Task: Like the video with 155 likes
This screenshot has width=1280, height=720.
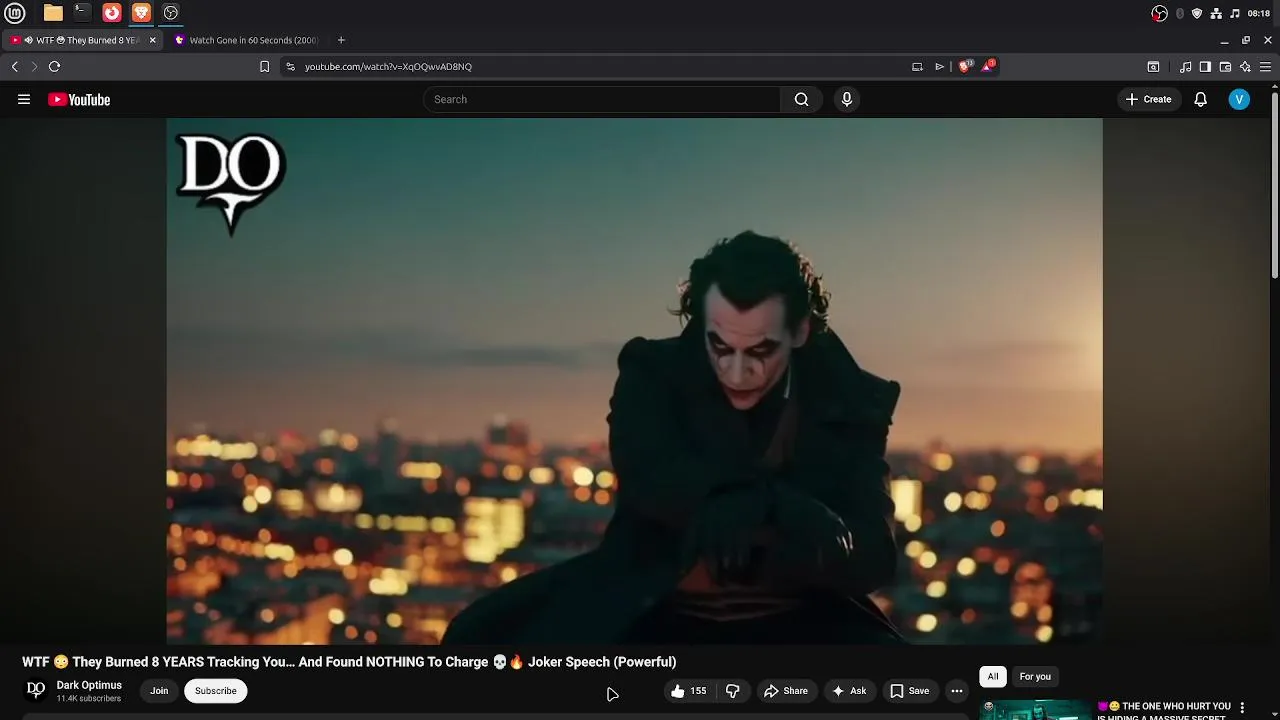Action: coord(689,691)
